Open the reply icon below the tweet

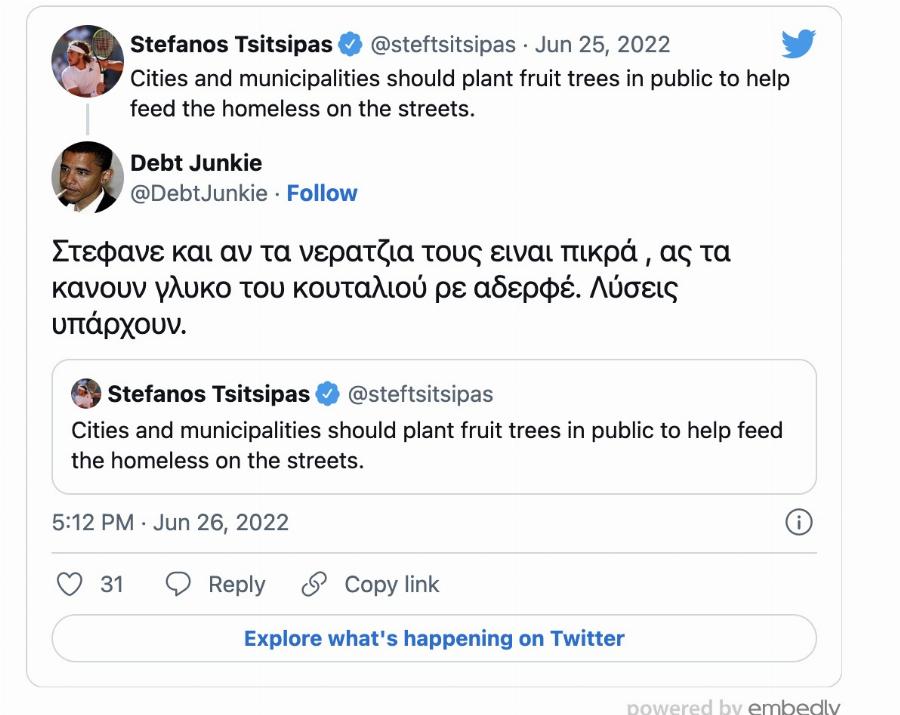click(180, 584)
